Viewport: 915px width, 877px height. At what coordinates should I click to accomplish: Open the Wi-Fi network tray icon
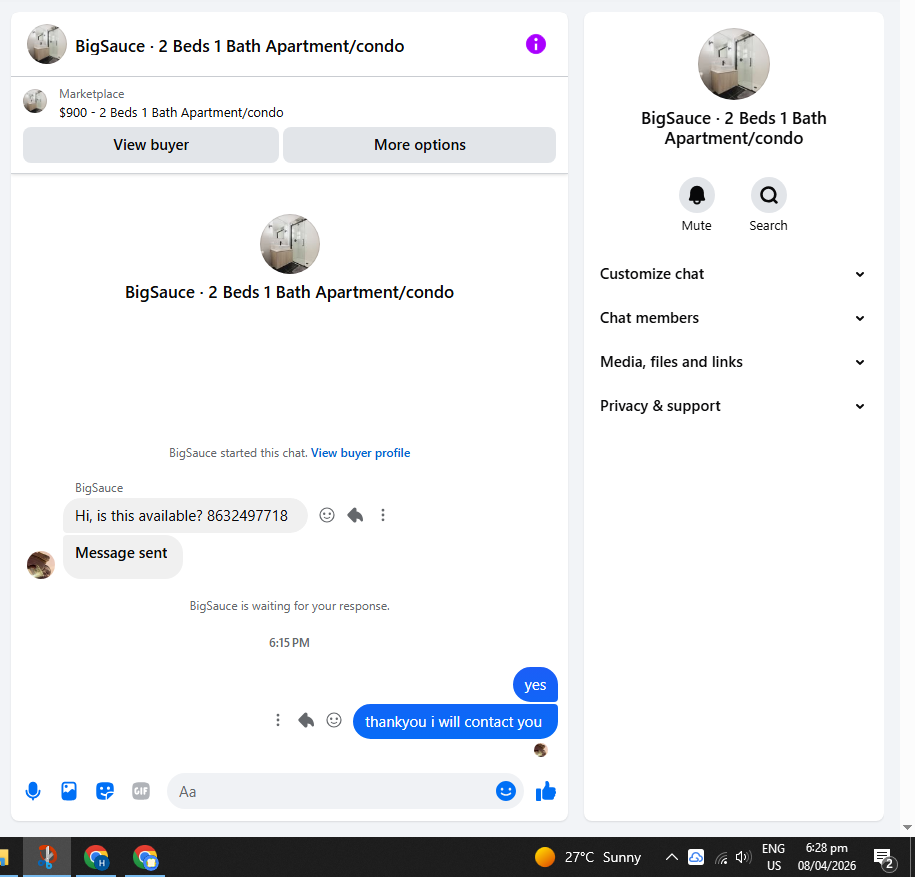[721, 858]
